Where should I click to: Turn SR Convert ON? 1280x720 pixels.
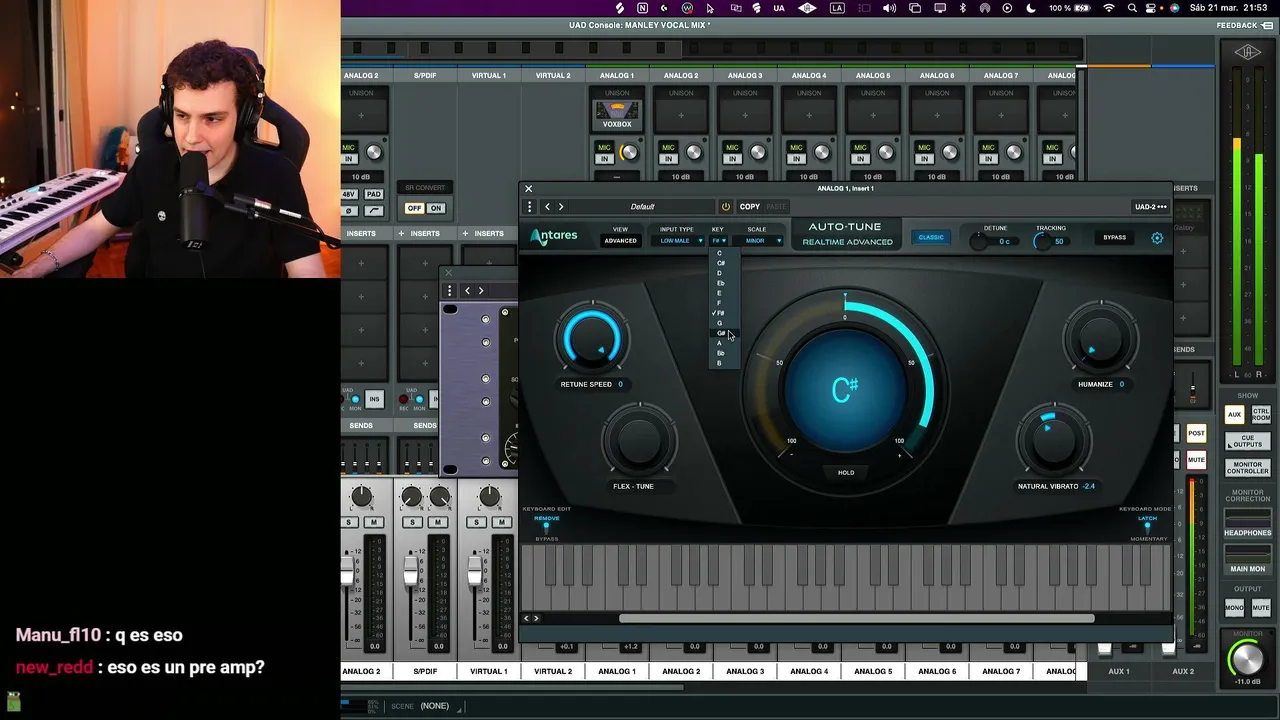pyautogui.click(x=436, y=208)
